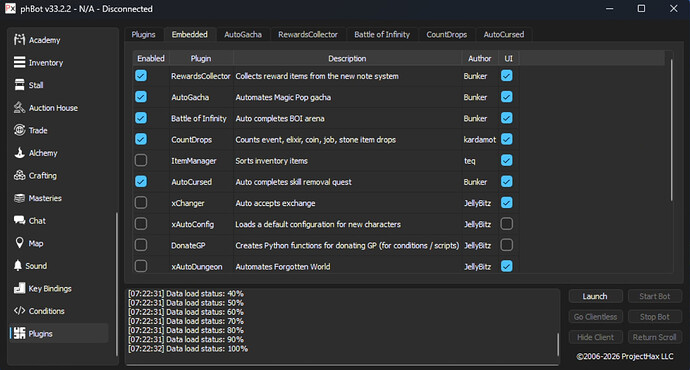690x370 pixels.
Task: Open the AutoCursed tab
Action: 504,34
